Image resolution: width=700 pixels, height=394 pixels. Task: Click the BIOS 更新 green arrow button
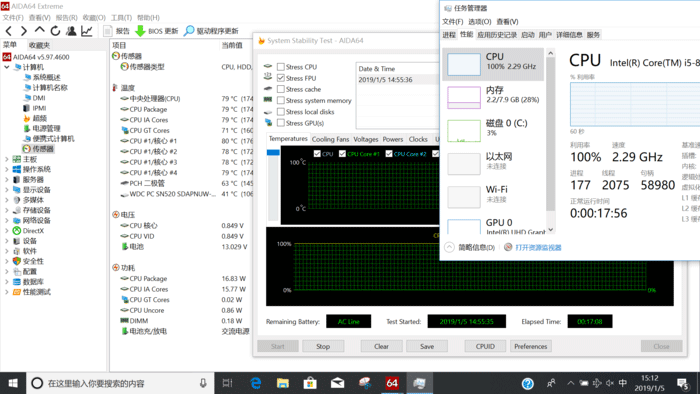point(157,31)
